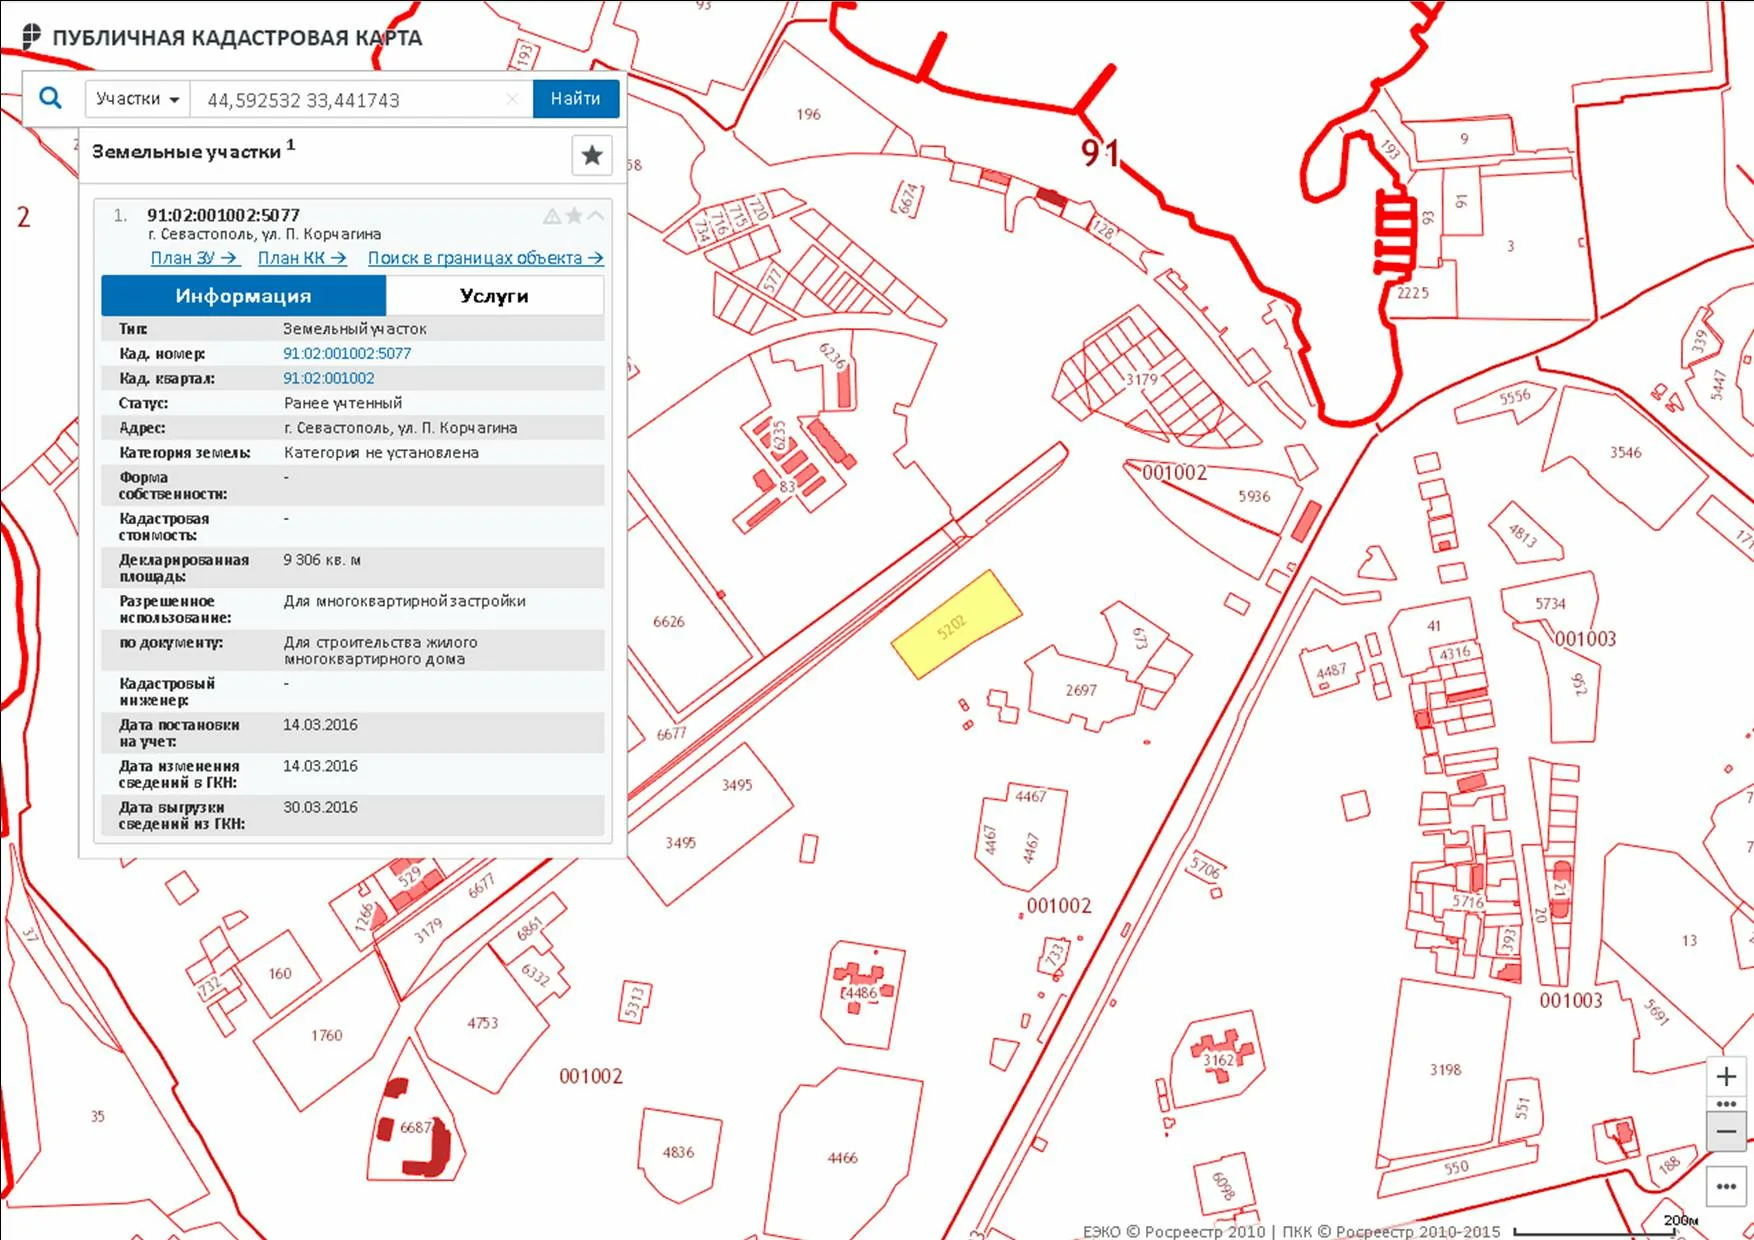Click the small star icon on parcel result
Image resolution: width=1754 pixels, height=1240 pixels.
tap(574, 216)
